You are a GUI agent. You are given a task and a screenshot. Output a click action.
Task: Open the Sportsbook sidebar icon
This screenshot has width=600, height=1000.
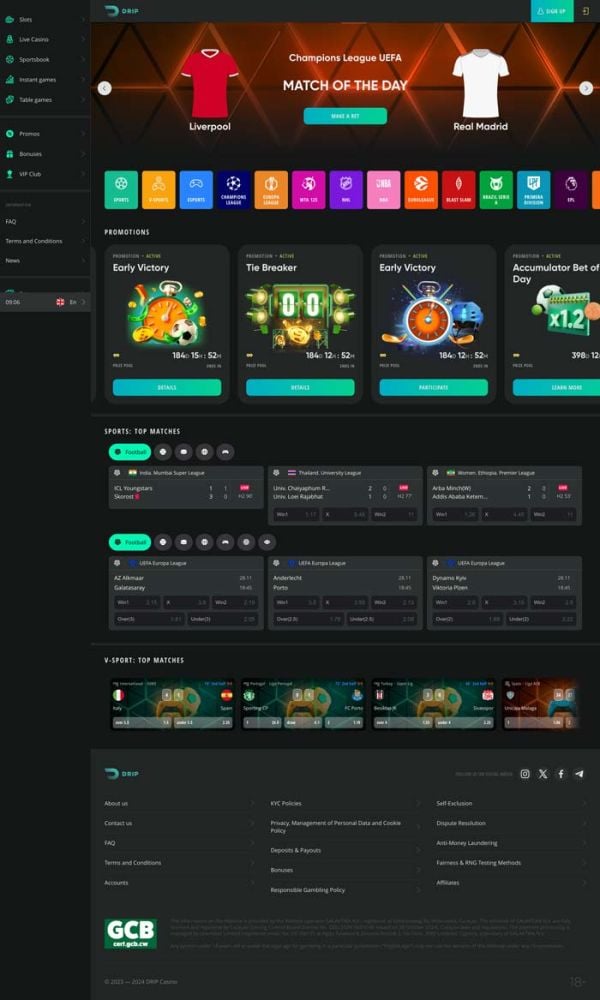[x=10, y=59]
